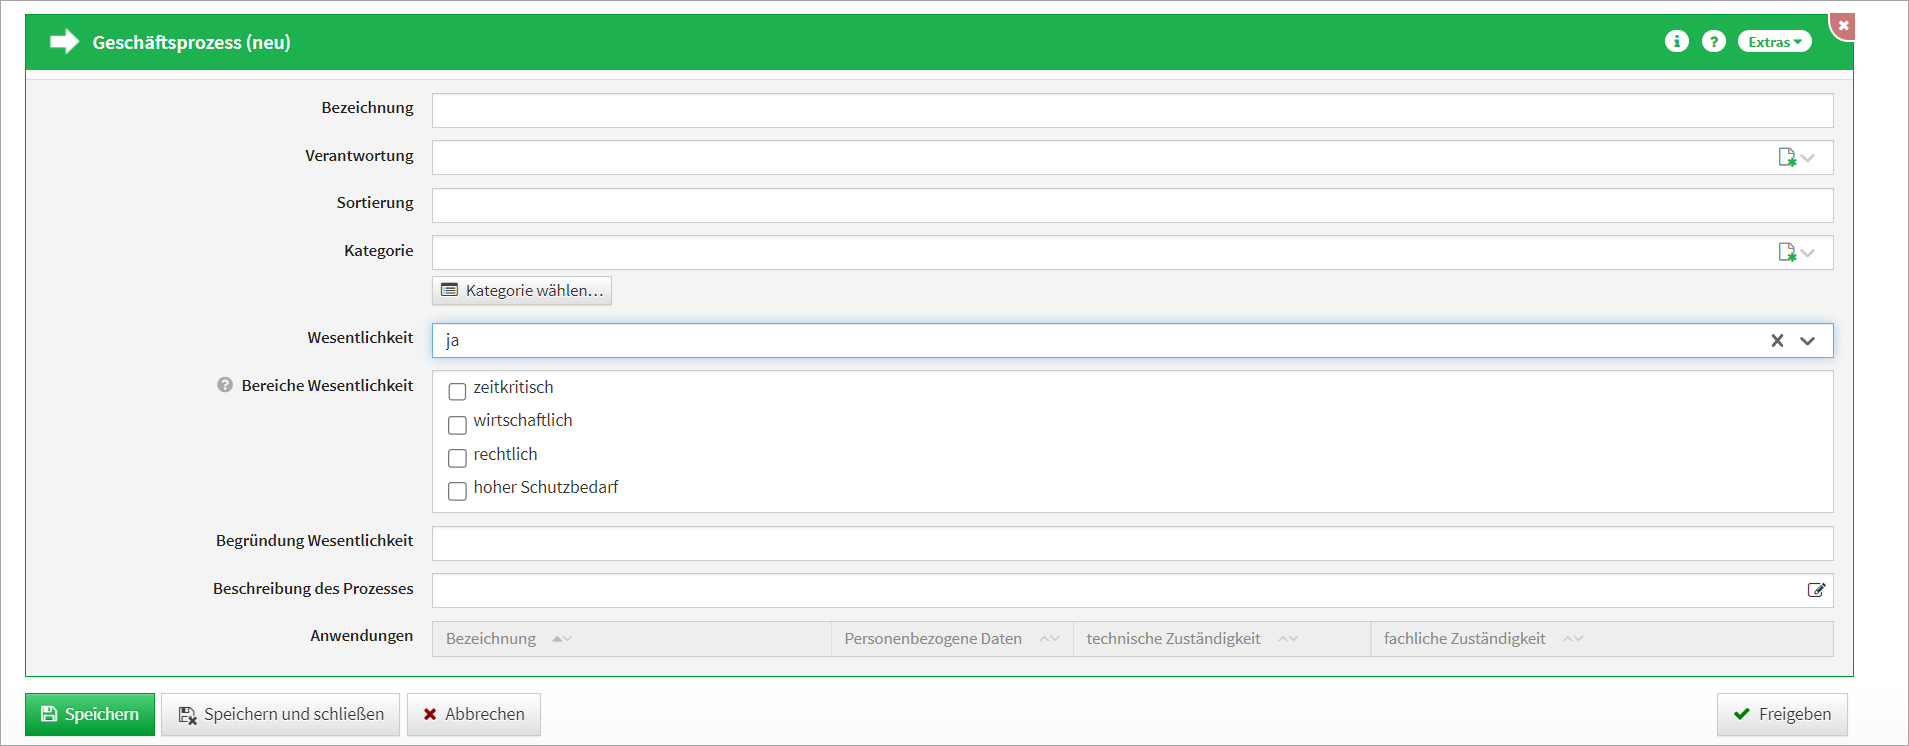This screenshot has width=1909, height=746.
Task: Sort by the Personenbezogene Daten column arrows
Action: pos(1049,639)
